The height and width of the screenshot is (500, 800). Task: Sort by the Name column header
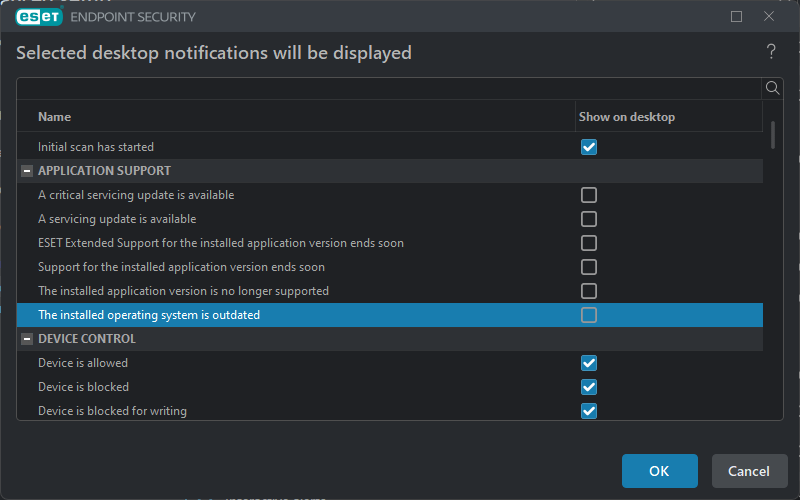click(55, 117)
